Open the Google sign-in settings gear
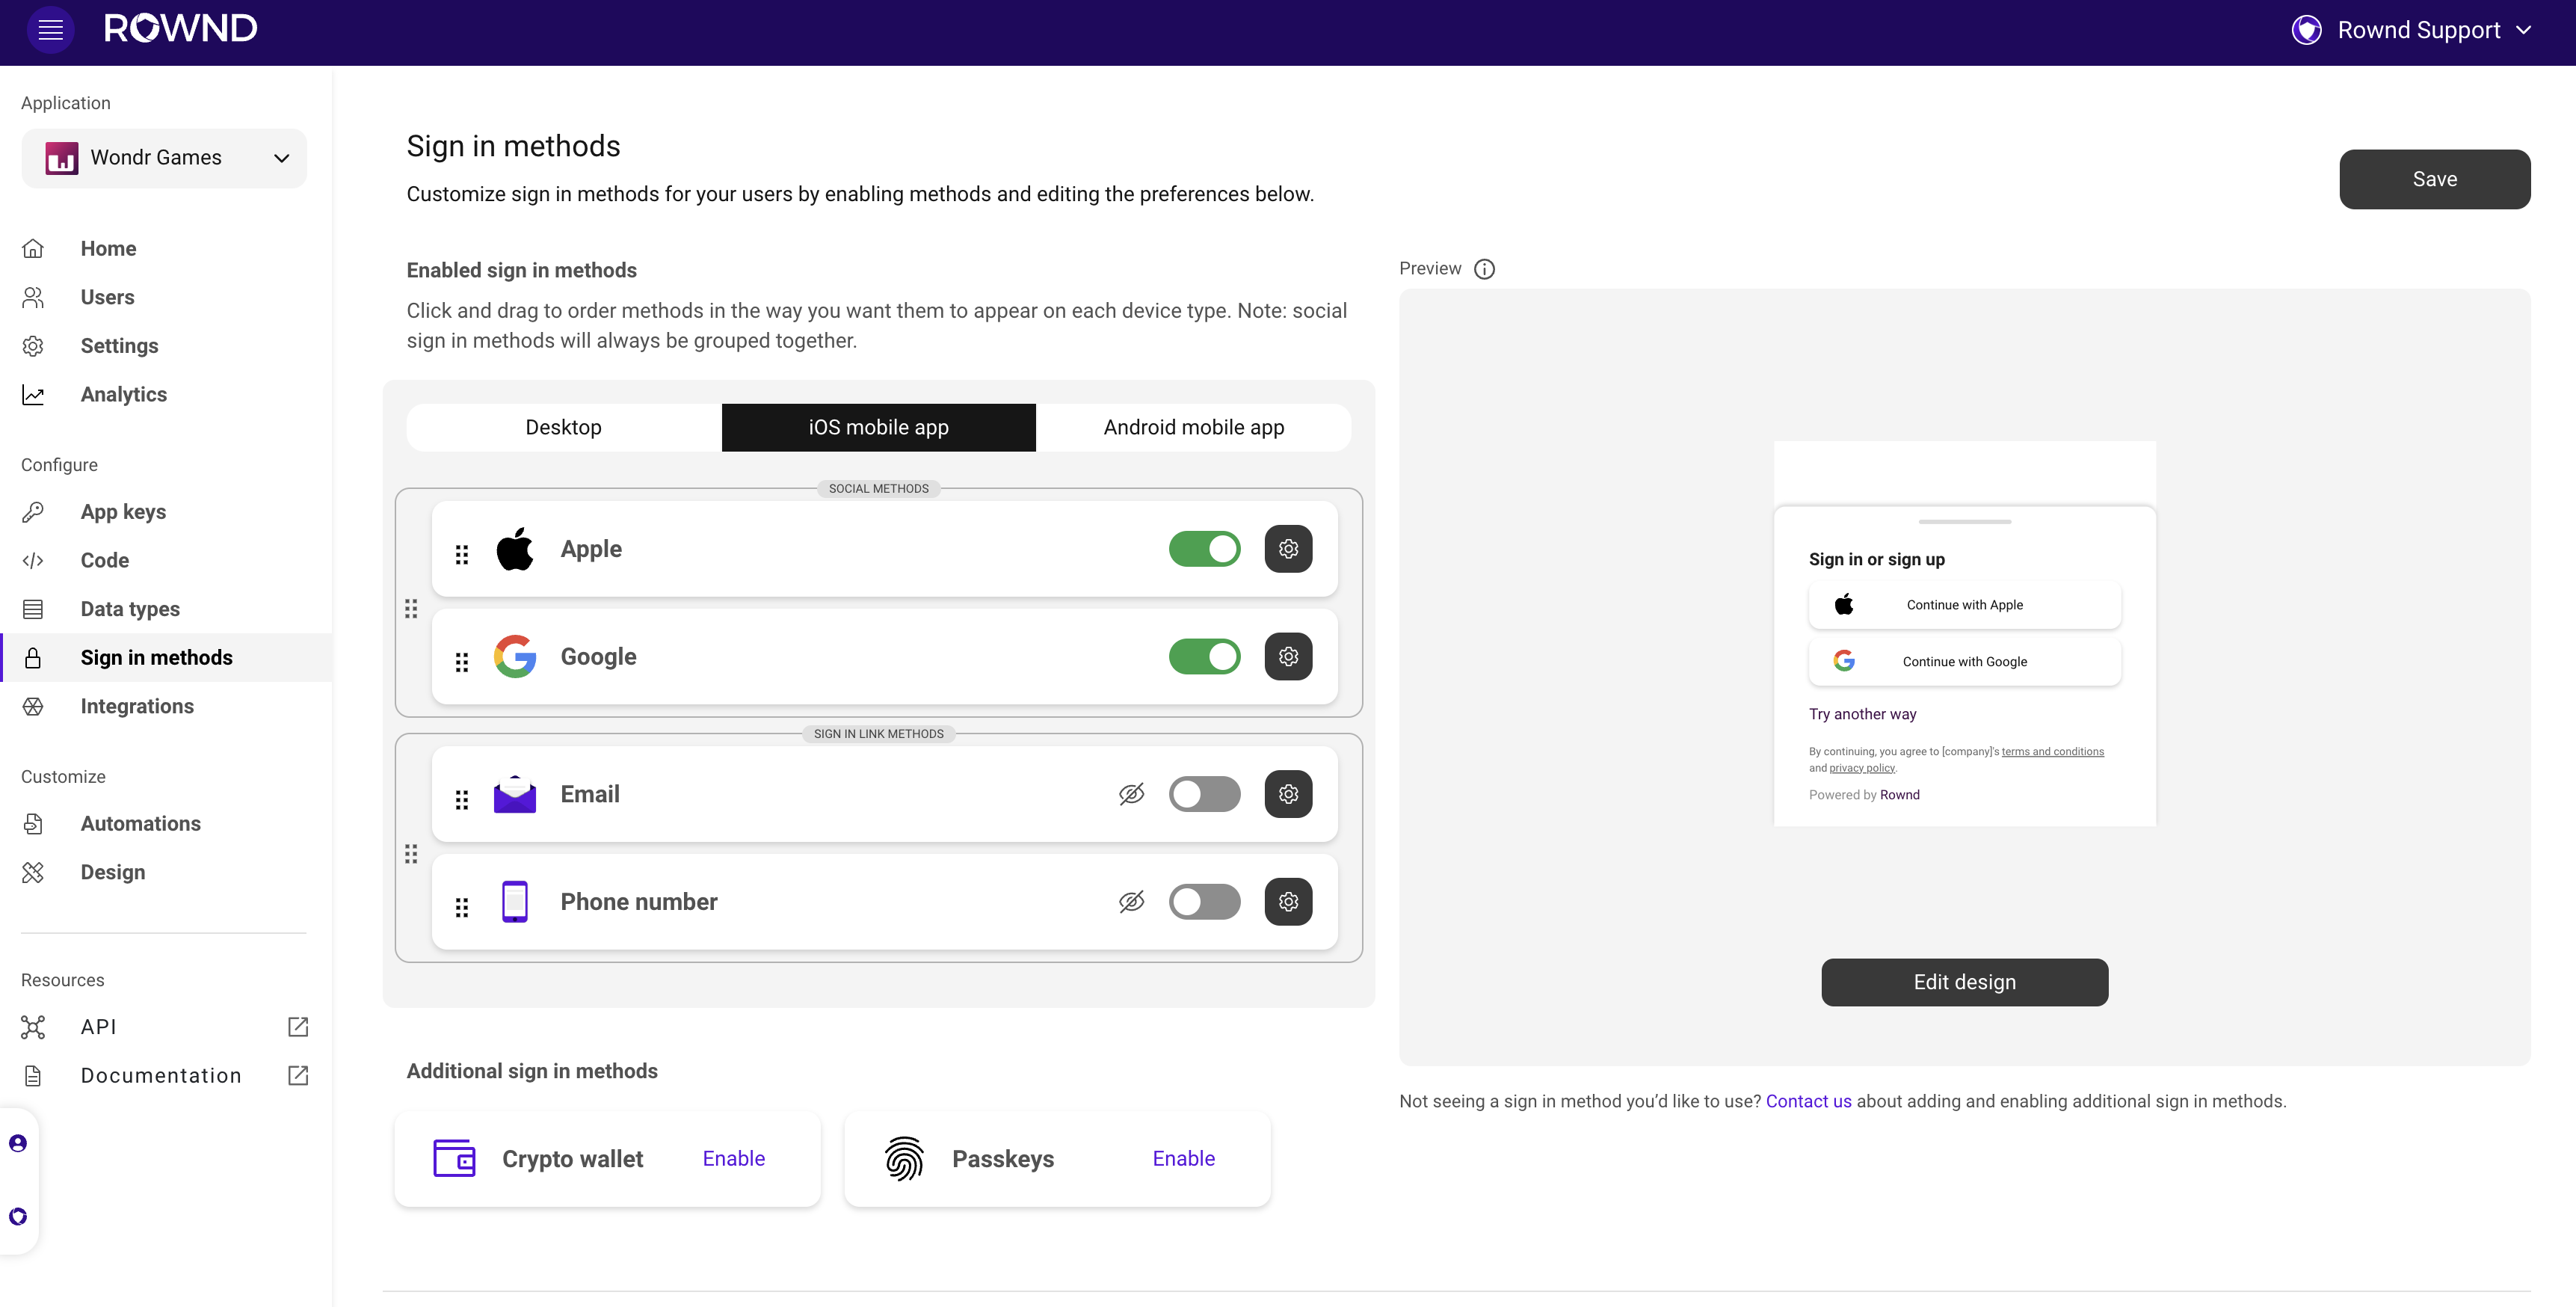 pos(1288,656)
